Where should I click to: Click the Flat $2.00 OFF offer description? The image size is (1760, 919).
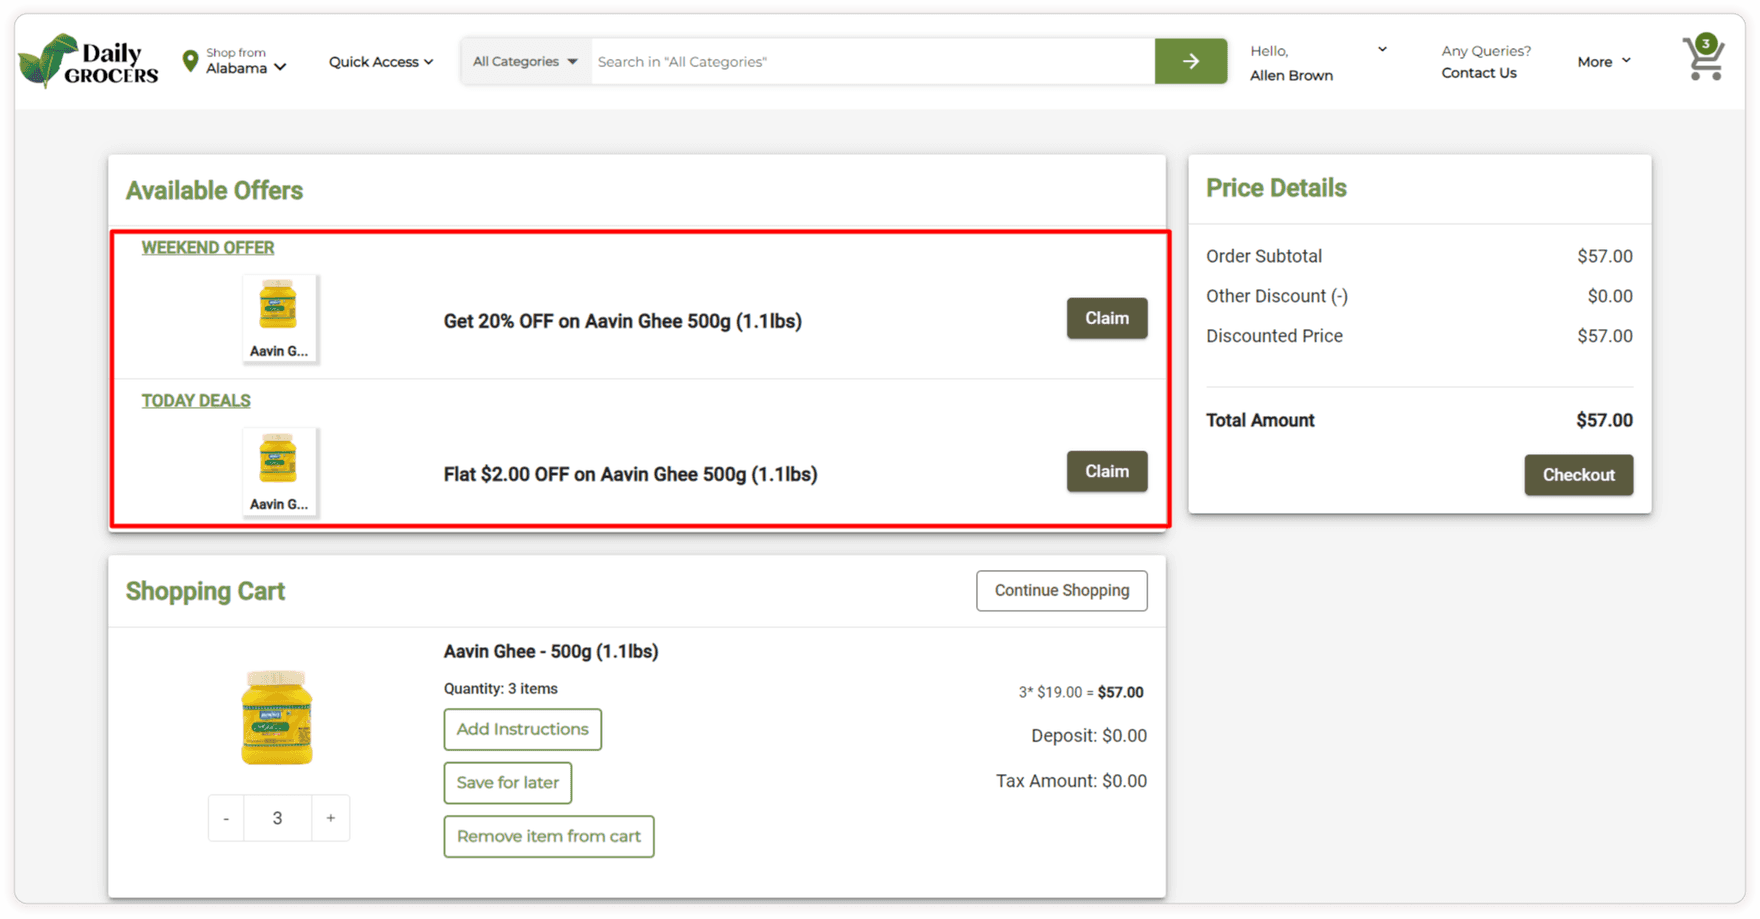[631, 474]
